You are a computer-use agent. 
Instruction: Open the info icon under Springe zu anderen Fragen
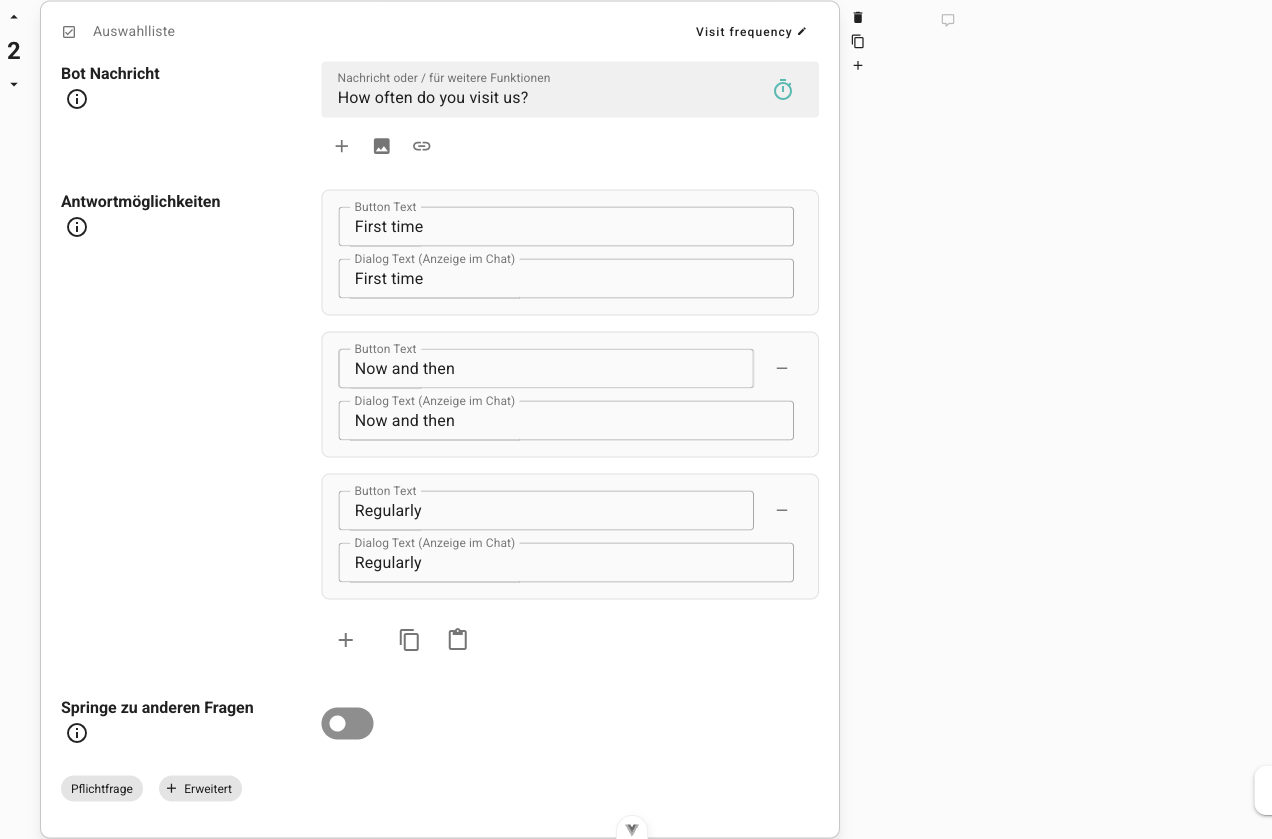77,733
